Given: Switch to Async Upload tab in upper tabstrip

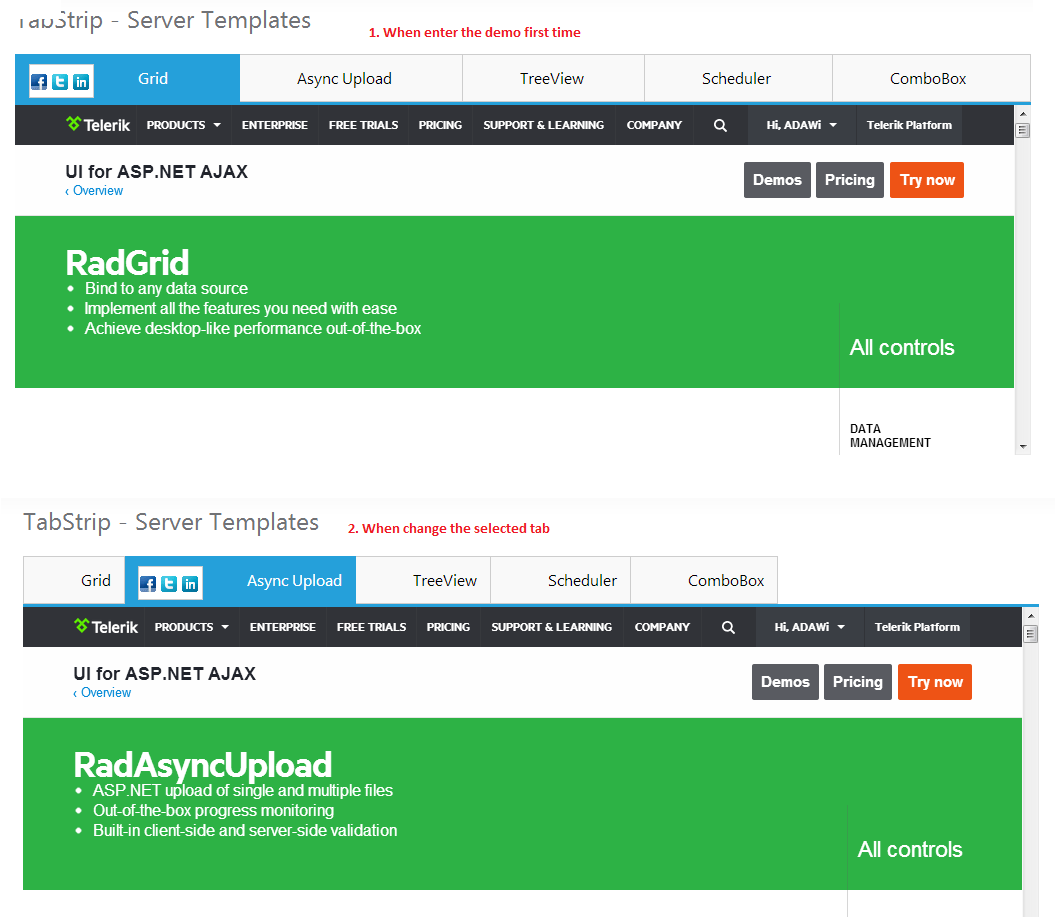Looking at the screenshot, I should 344,79.
